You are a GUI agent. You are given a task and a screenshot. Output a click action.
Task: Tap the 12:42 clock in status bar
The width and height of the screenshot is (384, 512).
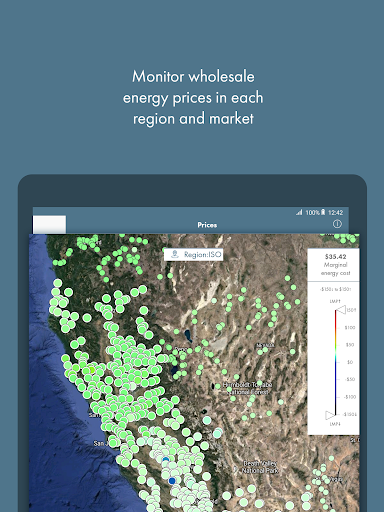(x=335, y=212)
